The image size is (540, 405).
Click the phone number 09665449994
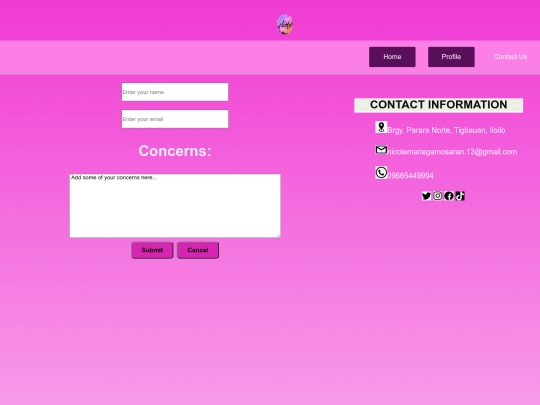[x=411, y=176]
